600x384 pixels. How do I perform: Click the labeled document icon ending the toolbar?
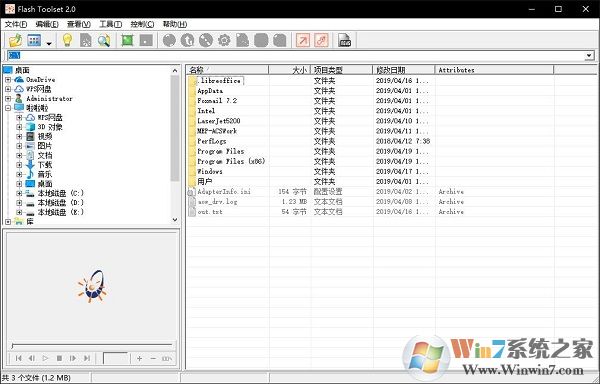(345, 40)
